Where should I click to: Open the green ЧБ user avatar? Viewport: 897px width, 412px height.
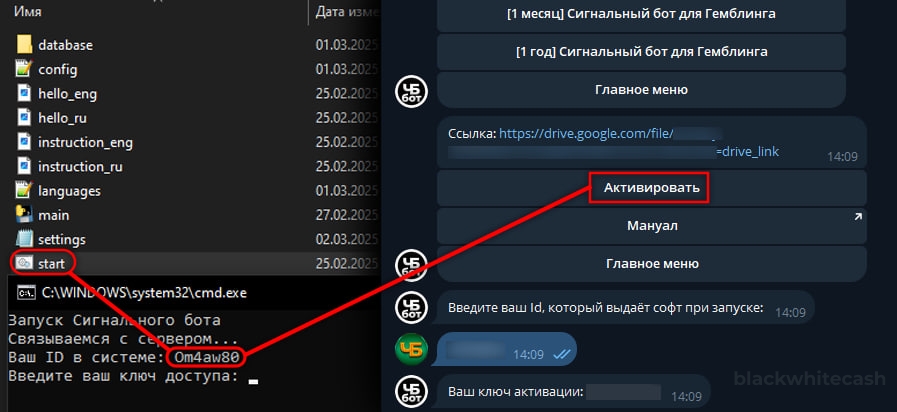[411, 349]
